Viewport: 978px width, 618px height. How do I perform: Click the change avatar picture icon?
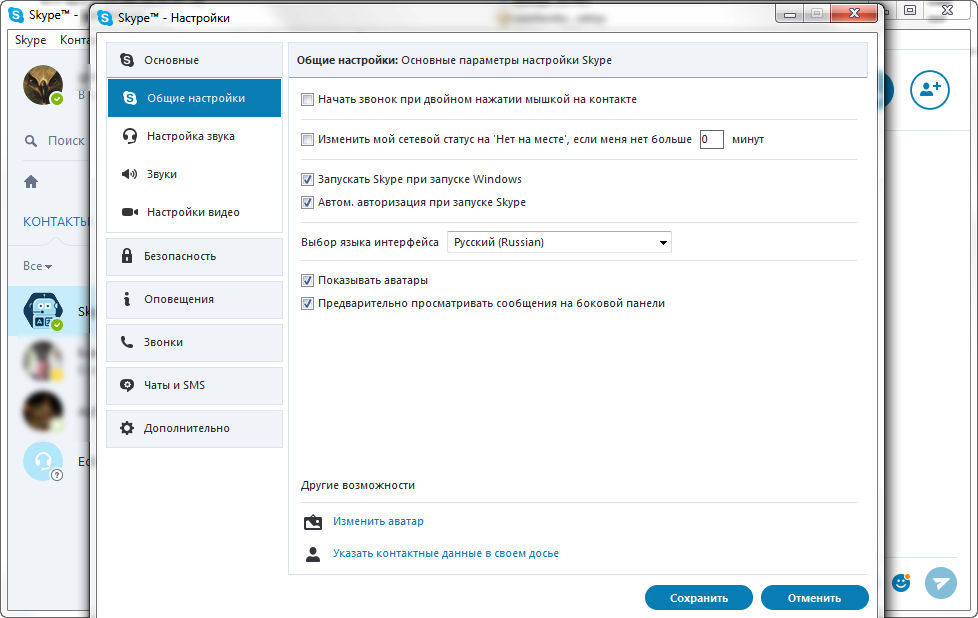pos(313,522)
